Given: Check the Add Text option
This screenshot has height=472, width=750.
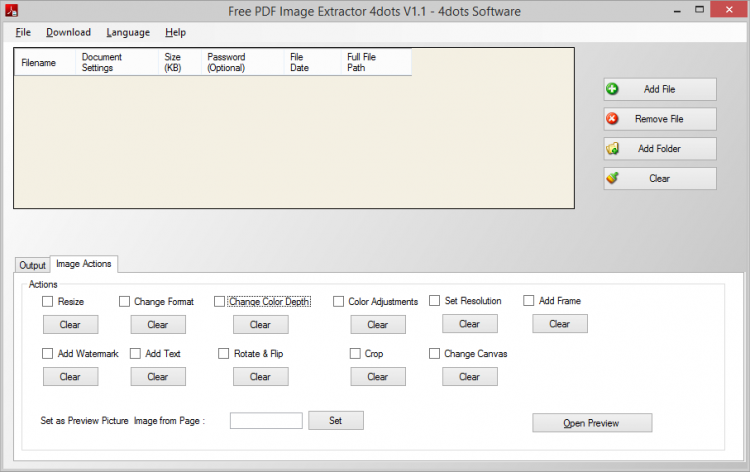Looking at the screenshot, I should click(135, 353).
